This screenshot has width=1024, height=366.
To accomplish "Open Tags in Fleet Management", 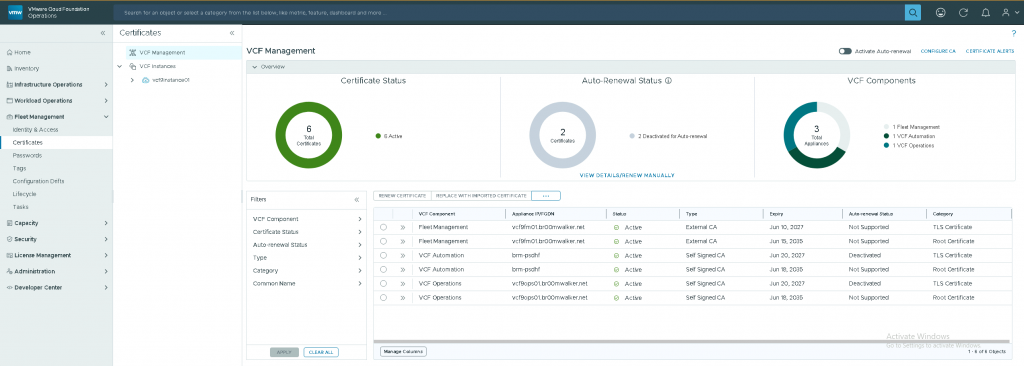I will [20, 168].
